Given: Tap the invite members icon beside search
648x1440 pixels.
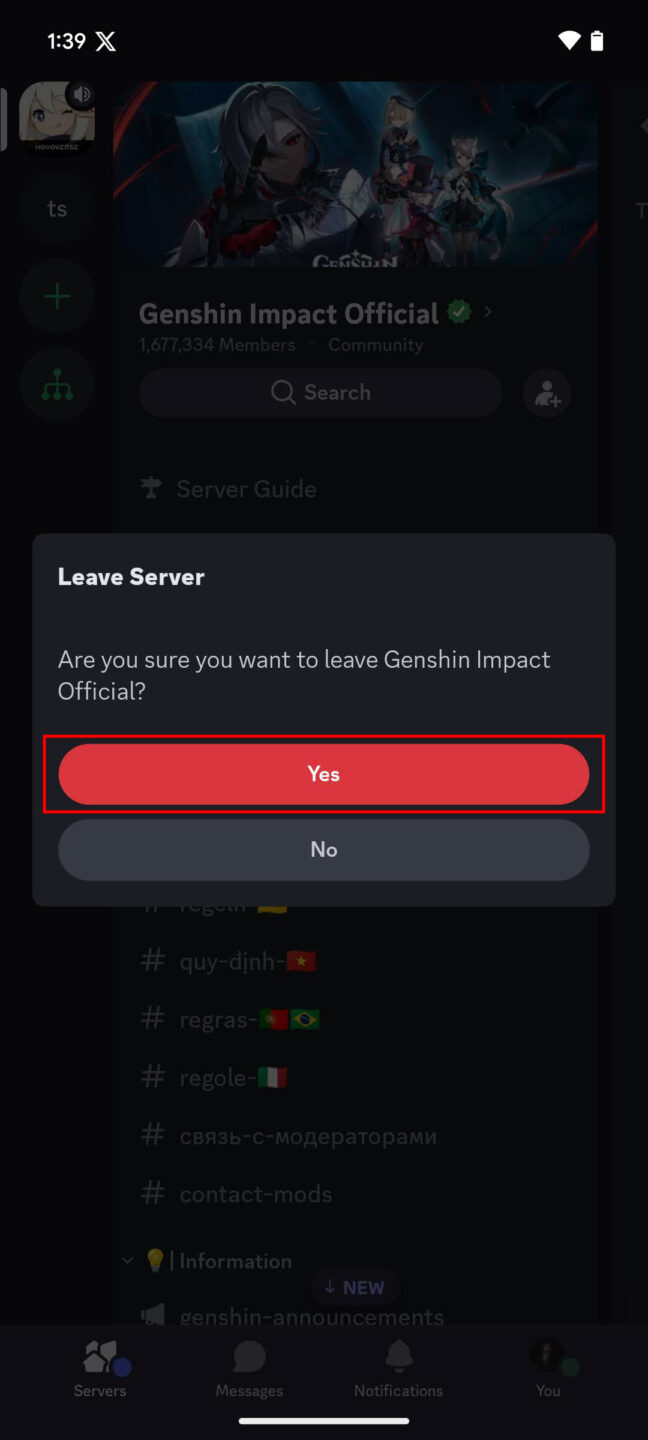Looking at the screenshot, I should [x=546, y=392].
